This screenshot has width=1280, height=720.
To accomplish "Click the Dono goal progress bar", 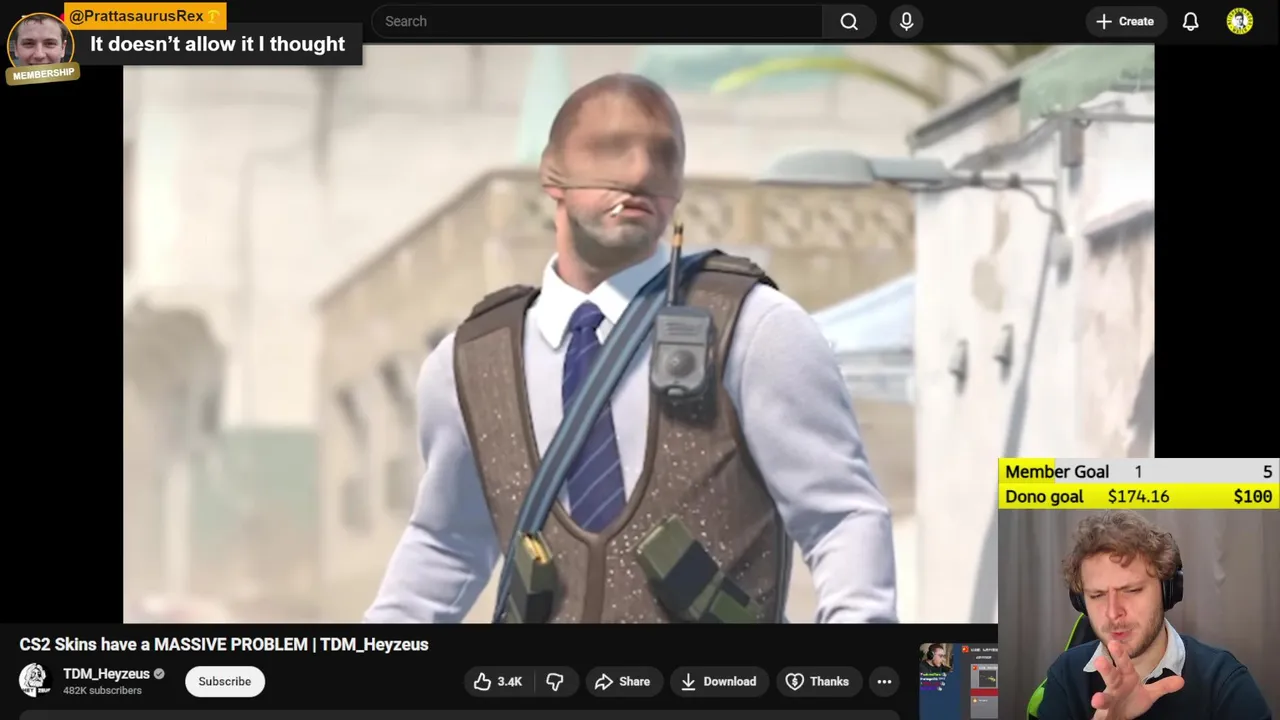I will coord(1139,496).
